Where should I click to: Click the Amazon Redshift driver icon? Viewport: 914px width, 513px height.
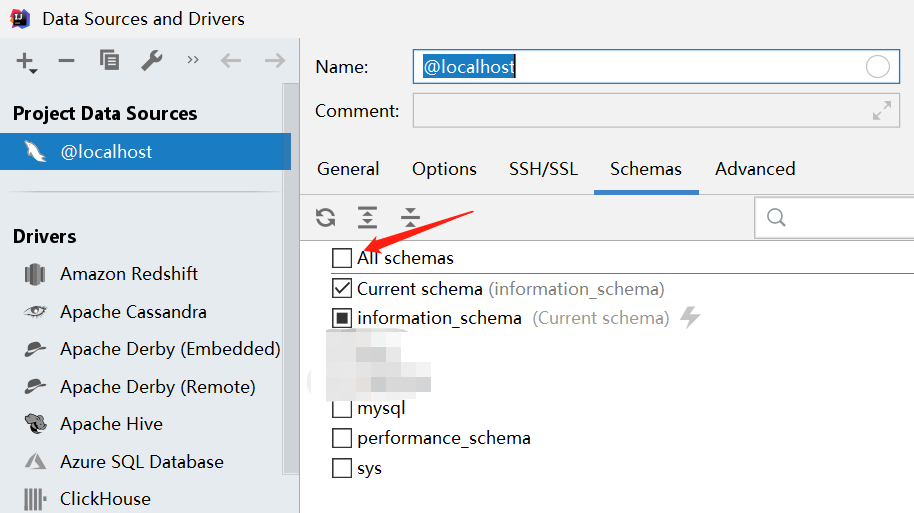point(36,274)
